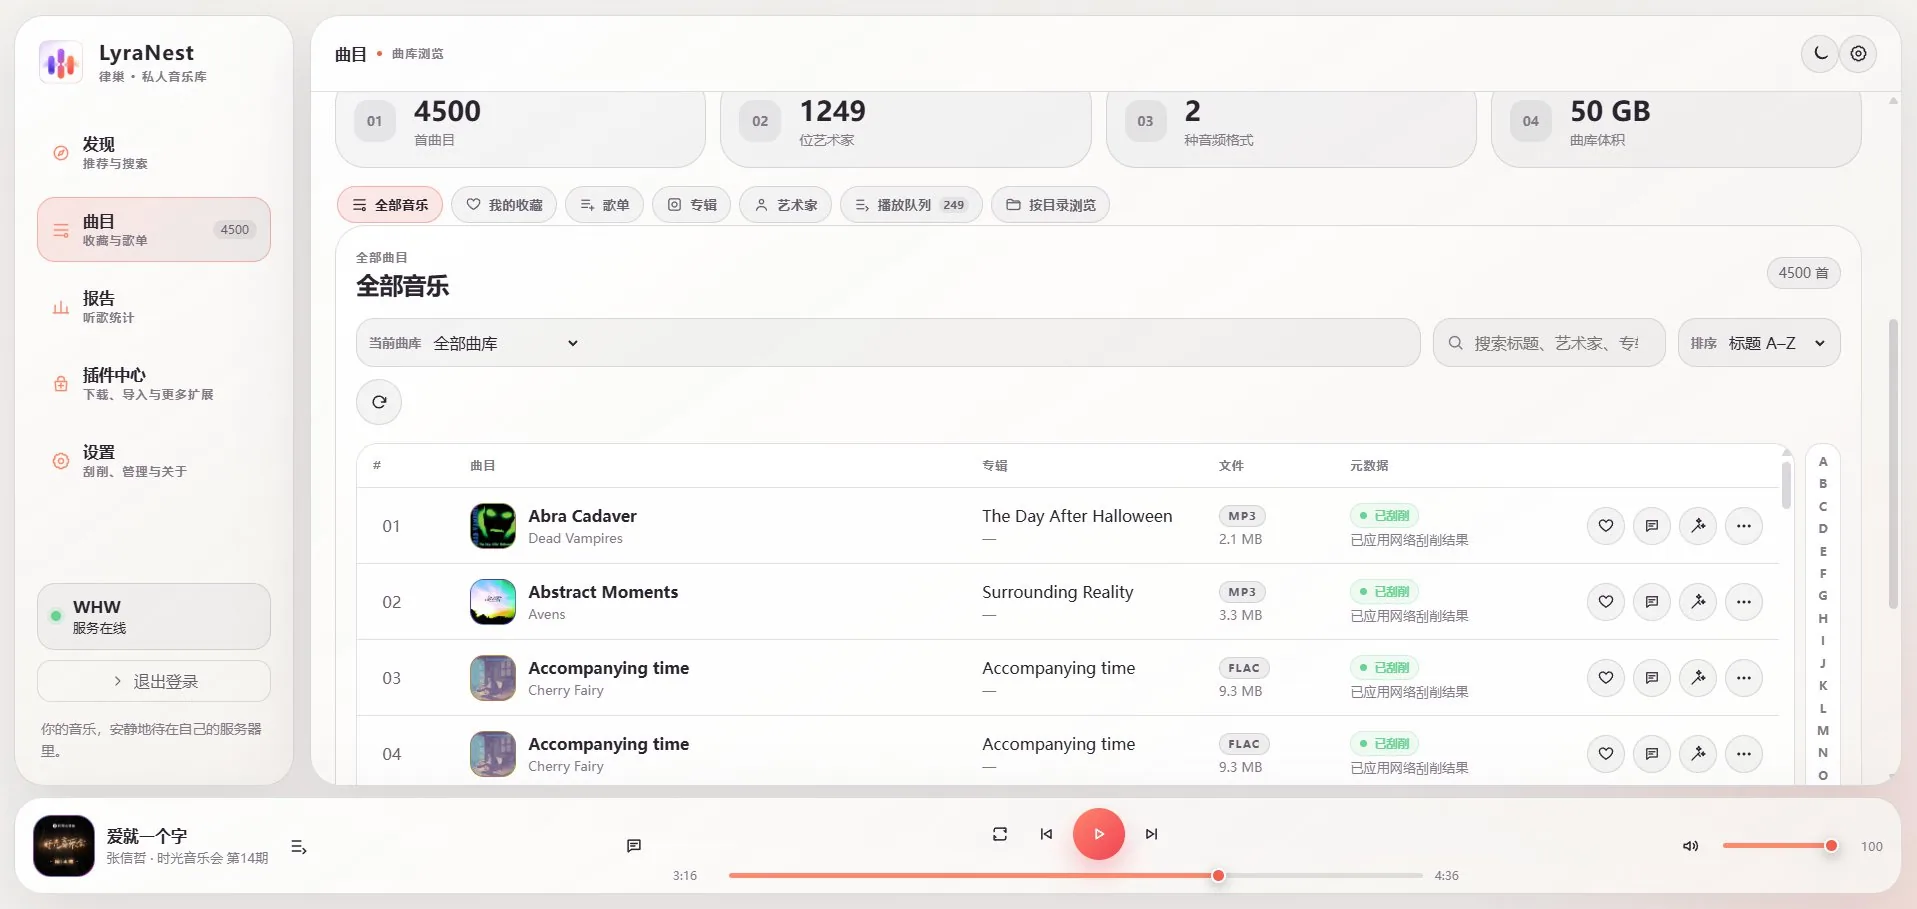Skip to next track
Screen dimensions: 1917x909
tap(1151, 834)
